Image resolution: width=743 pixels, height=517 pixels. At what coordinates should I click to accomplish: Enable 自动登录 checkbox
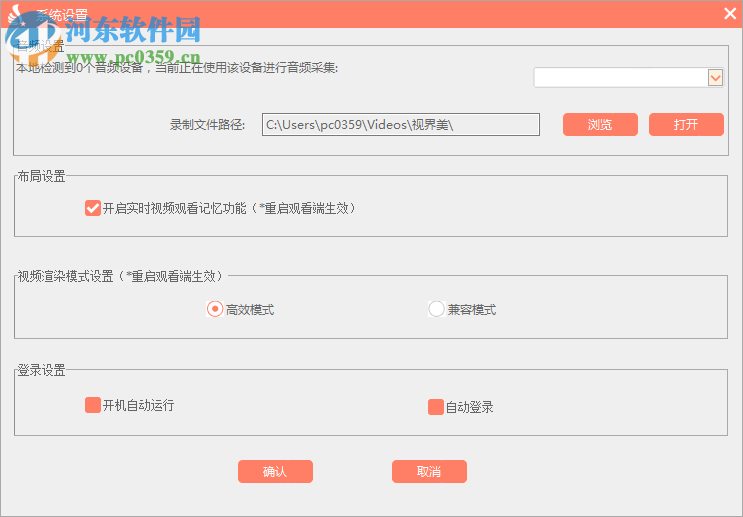click(x=435, y=407)
